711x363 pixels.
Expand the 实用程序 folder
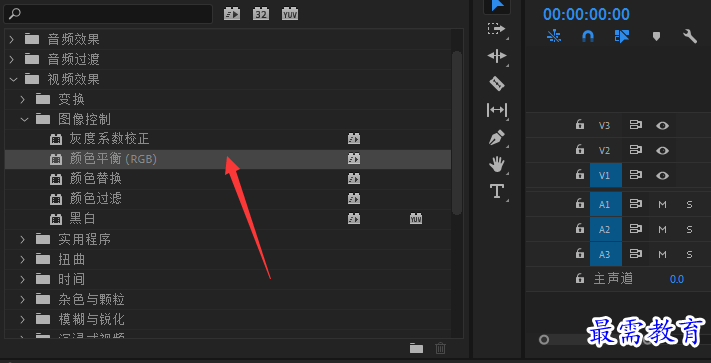pos(23,239)
